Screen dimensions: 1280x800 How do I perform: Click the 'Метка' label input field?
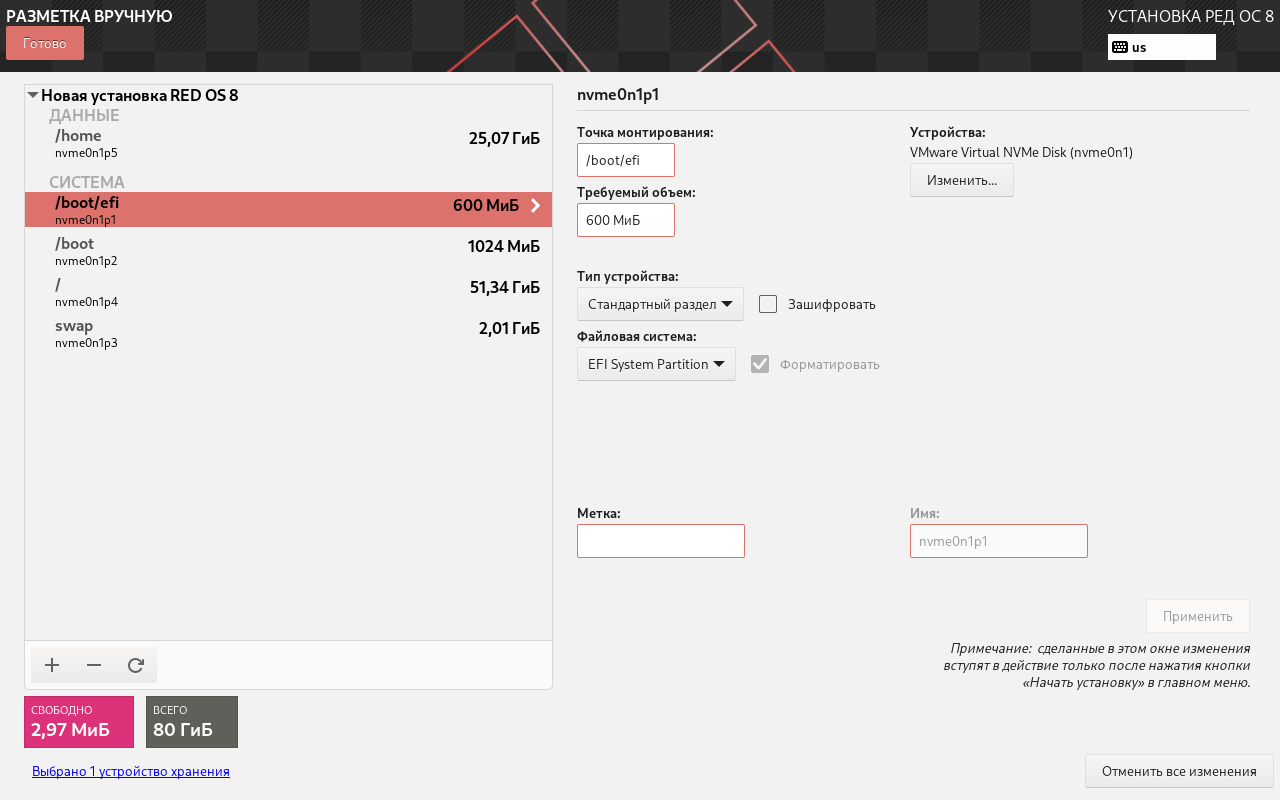tap(661, 541)
